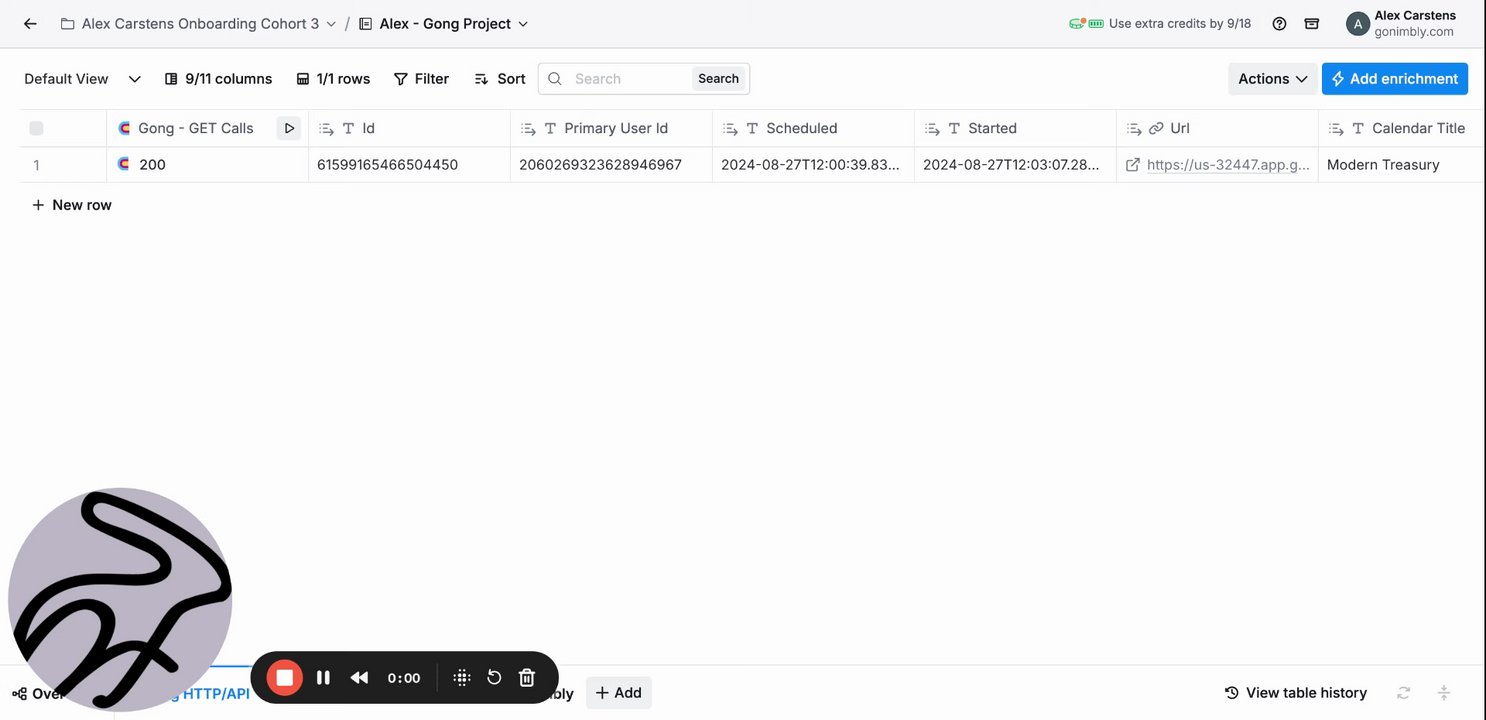This screenshot has height=720, width=1486.
Task: Click the recorder drag grid icon
Action: (x=461, y=678)
